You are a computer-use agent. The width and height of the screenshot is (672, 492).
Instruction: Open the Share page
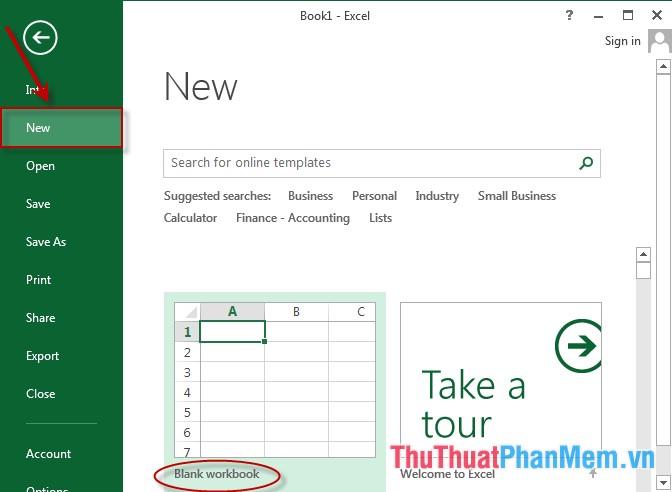(x=40, y=318)
